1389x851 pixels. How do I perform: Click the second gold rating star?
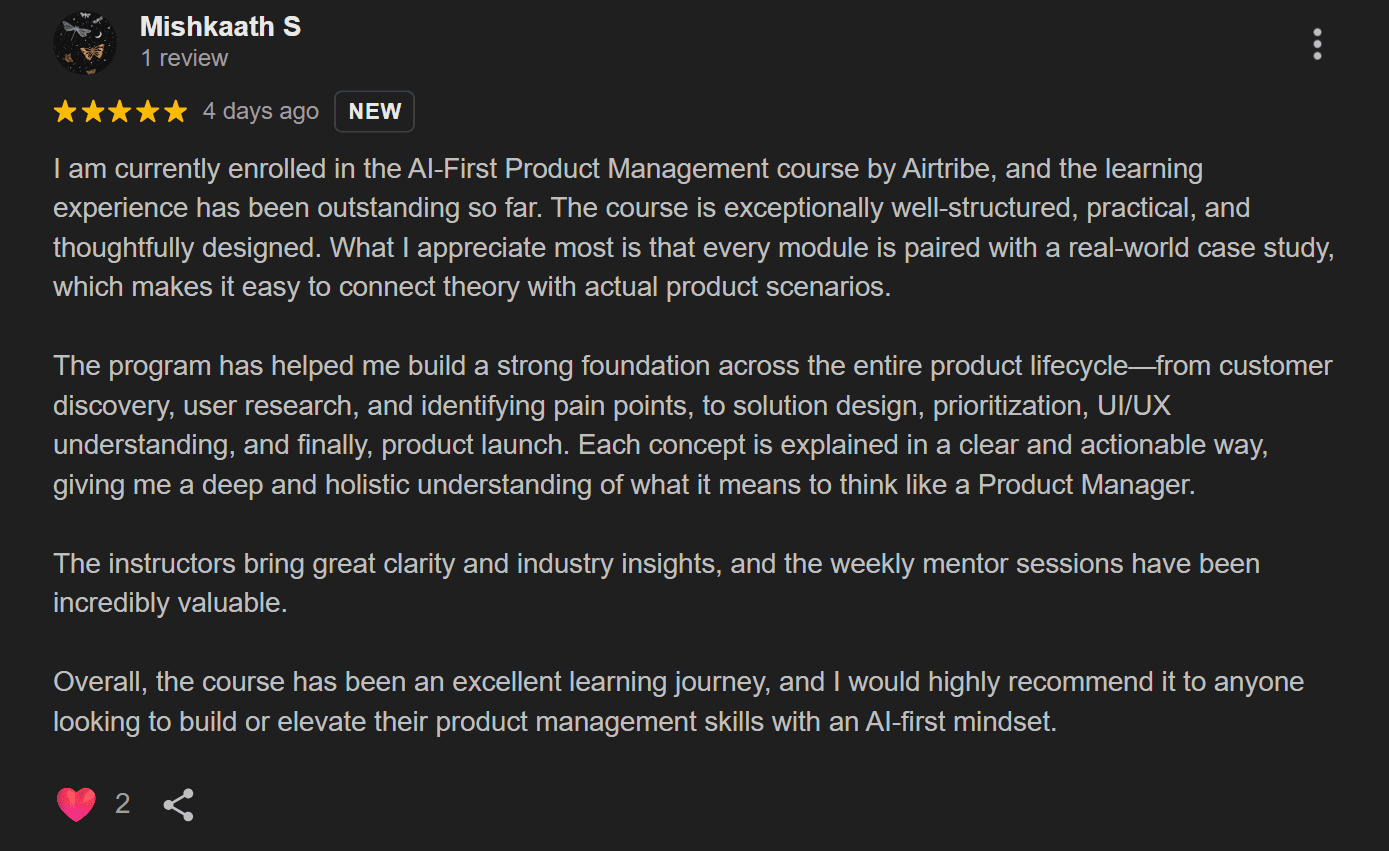click(x=93, y=112)
